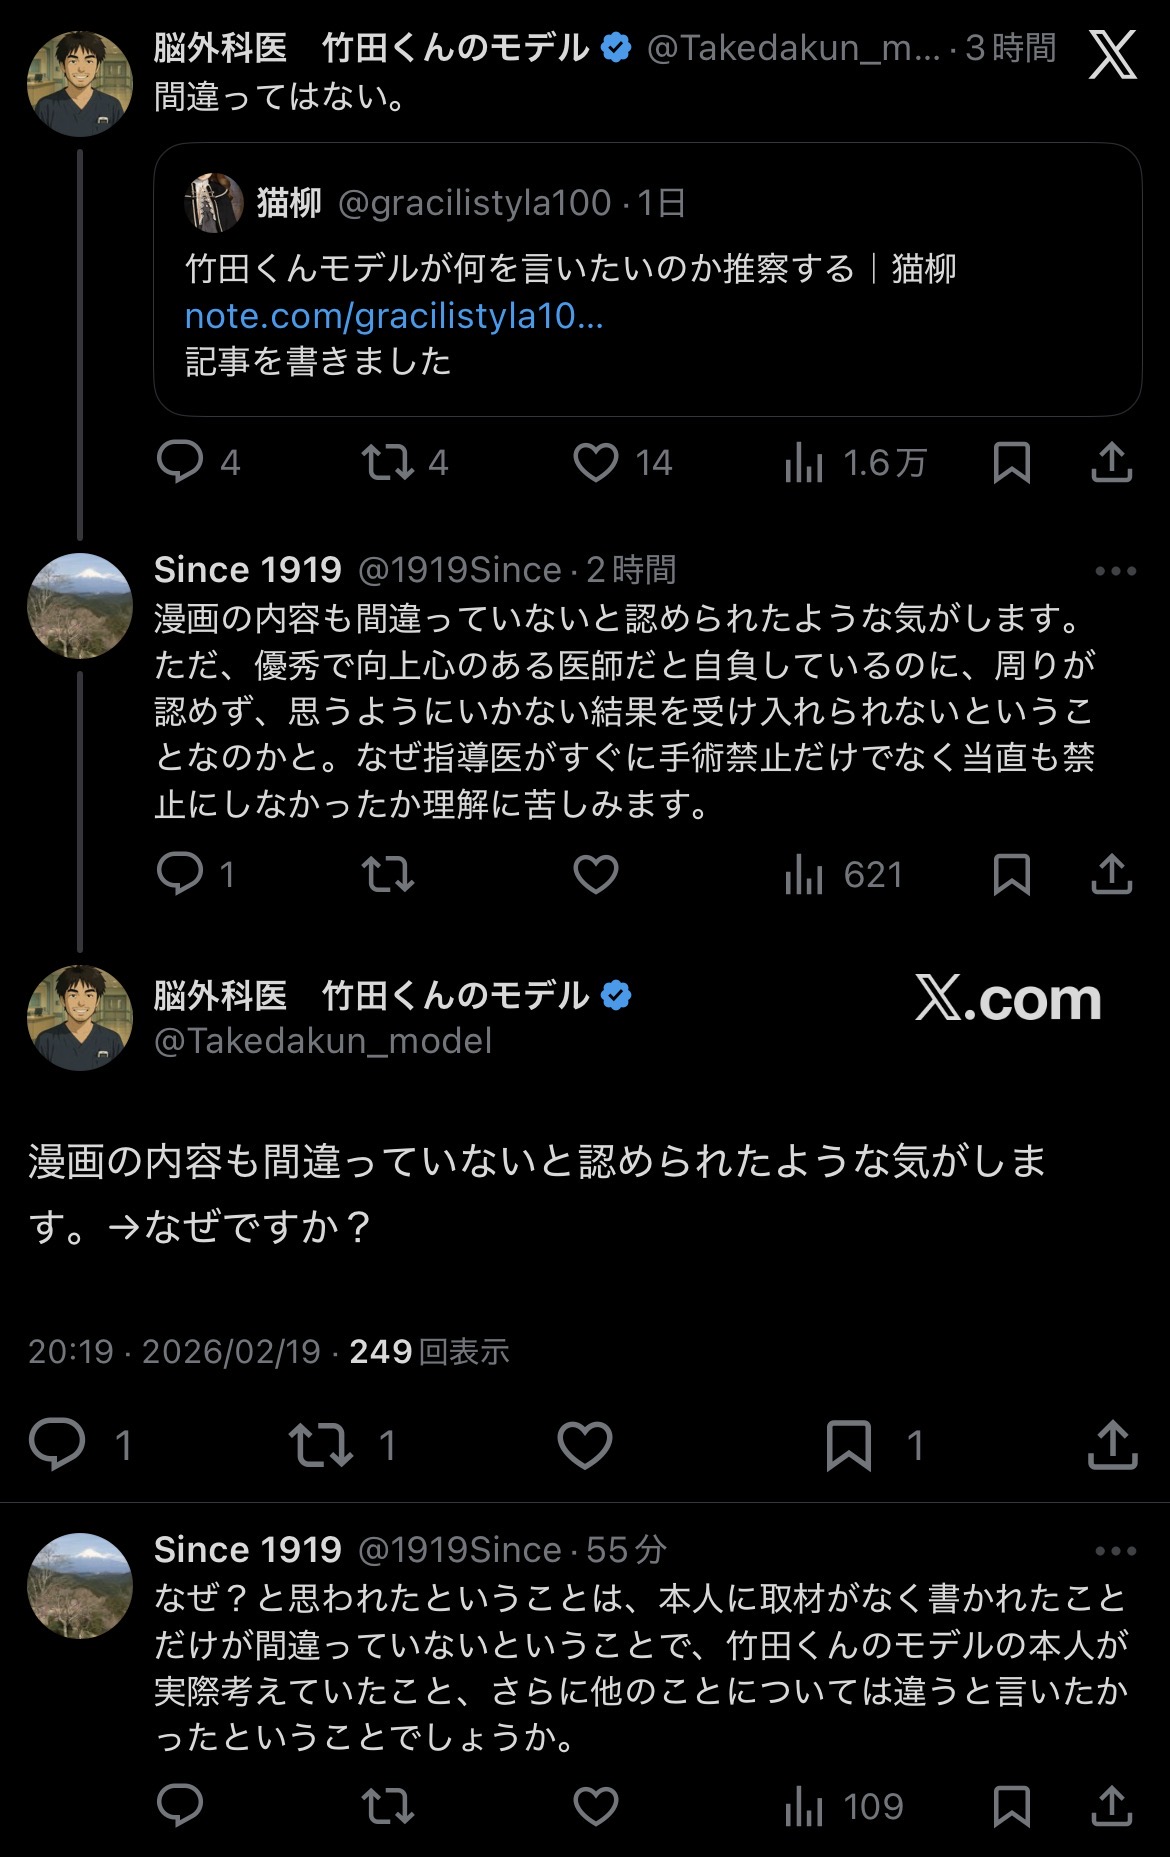This screenshot has height=1857, width=1170.
Task: Open the @Takedakun_model handle in main post
Action: (x=322, y=1041)
